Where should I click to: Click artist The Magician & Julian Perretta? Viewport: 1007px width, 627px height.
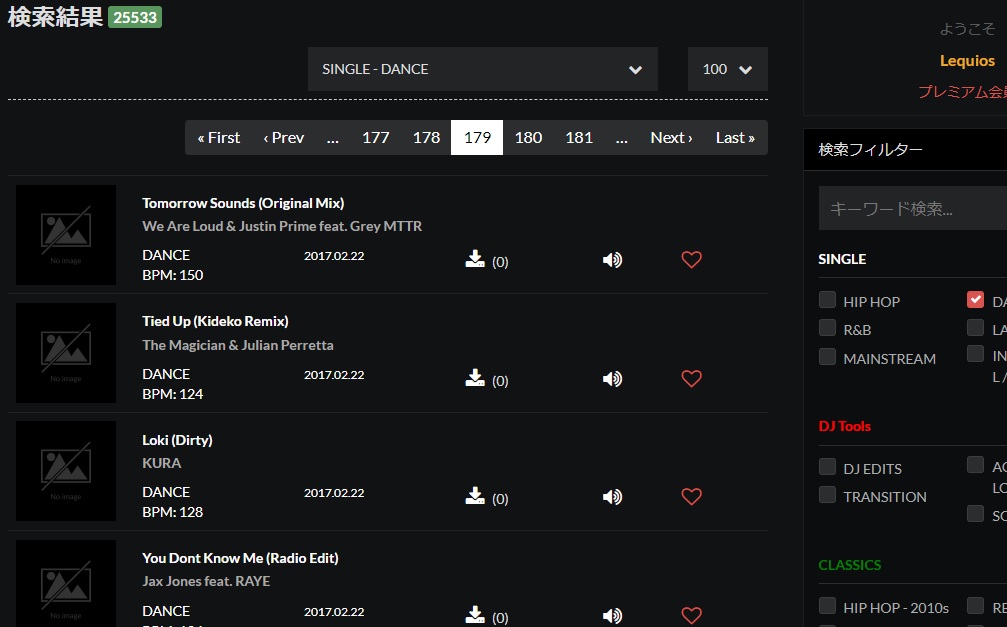click(238, 345)
